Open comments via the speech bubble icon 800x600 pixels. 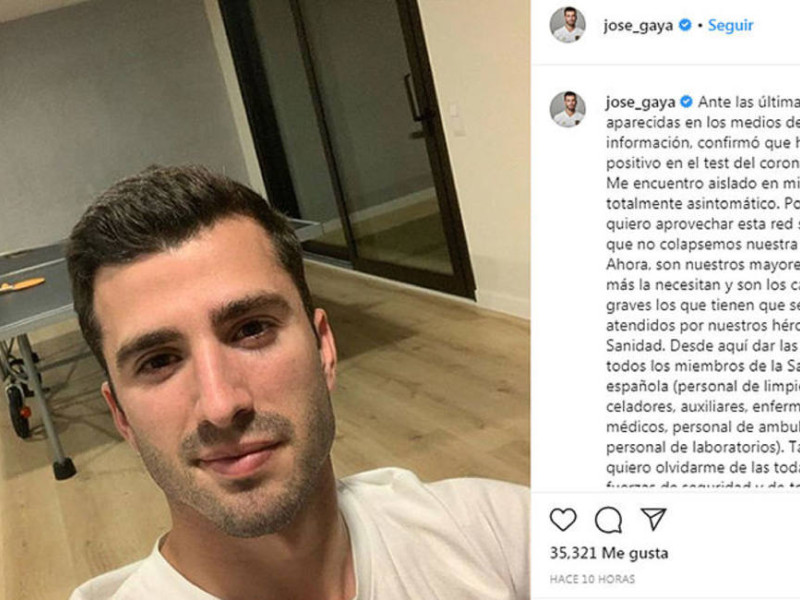point(608,520)
